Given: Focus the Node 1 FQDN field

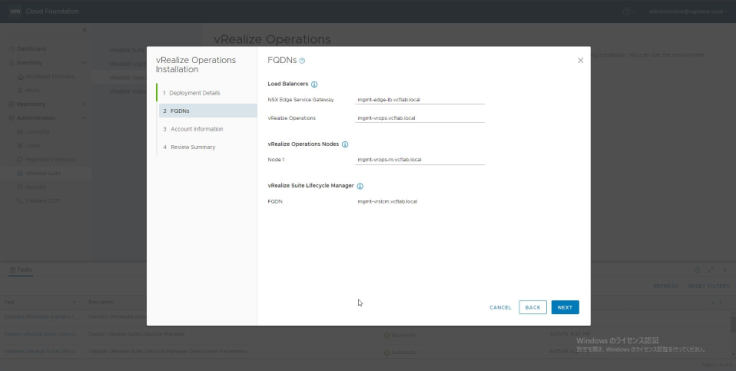Looking at the screenshot, I should 420,160.
